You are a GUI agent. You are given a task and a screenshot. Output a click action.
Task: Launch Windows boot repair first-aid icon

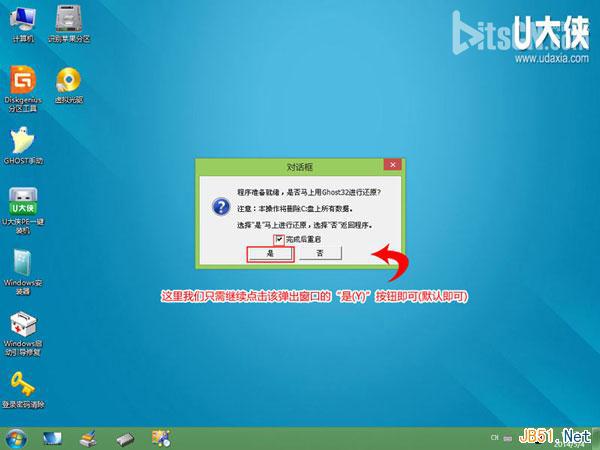click(x=23, y=334)
